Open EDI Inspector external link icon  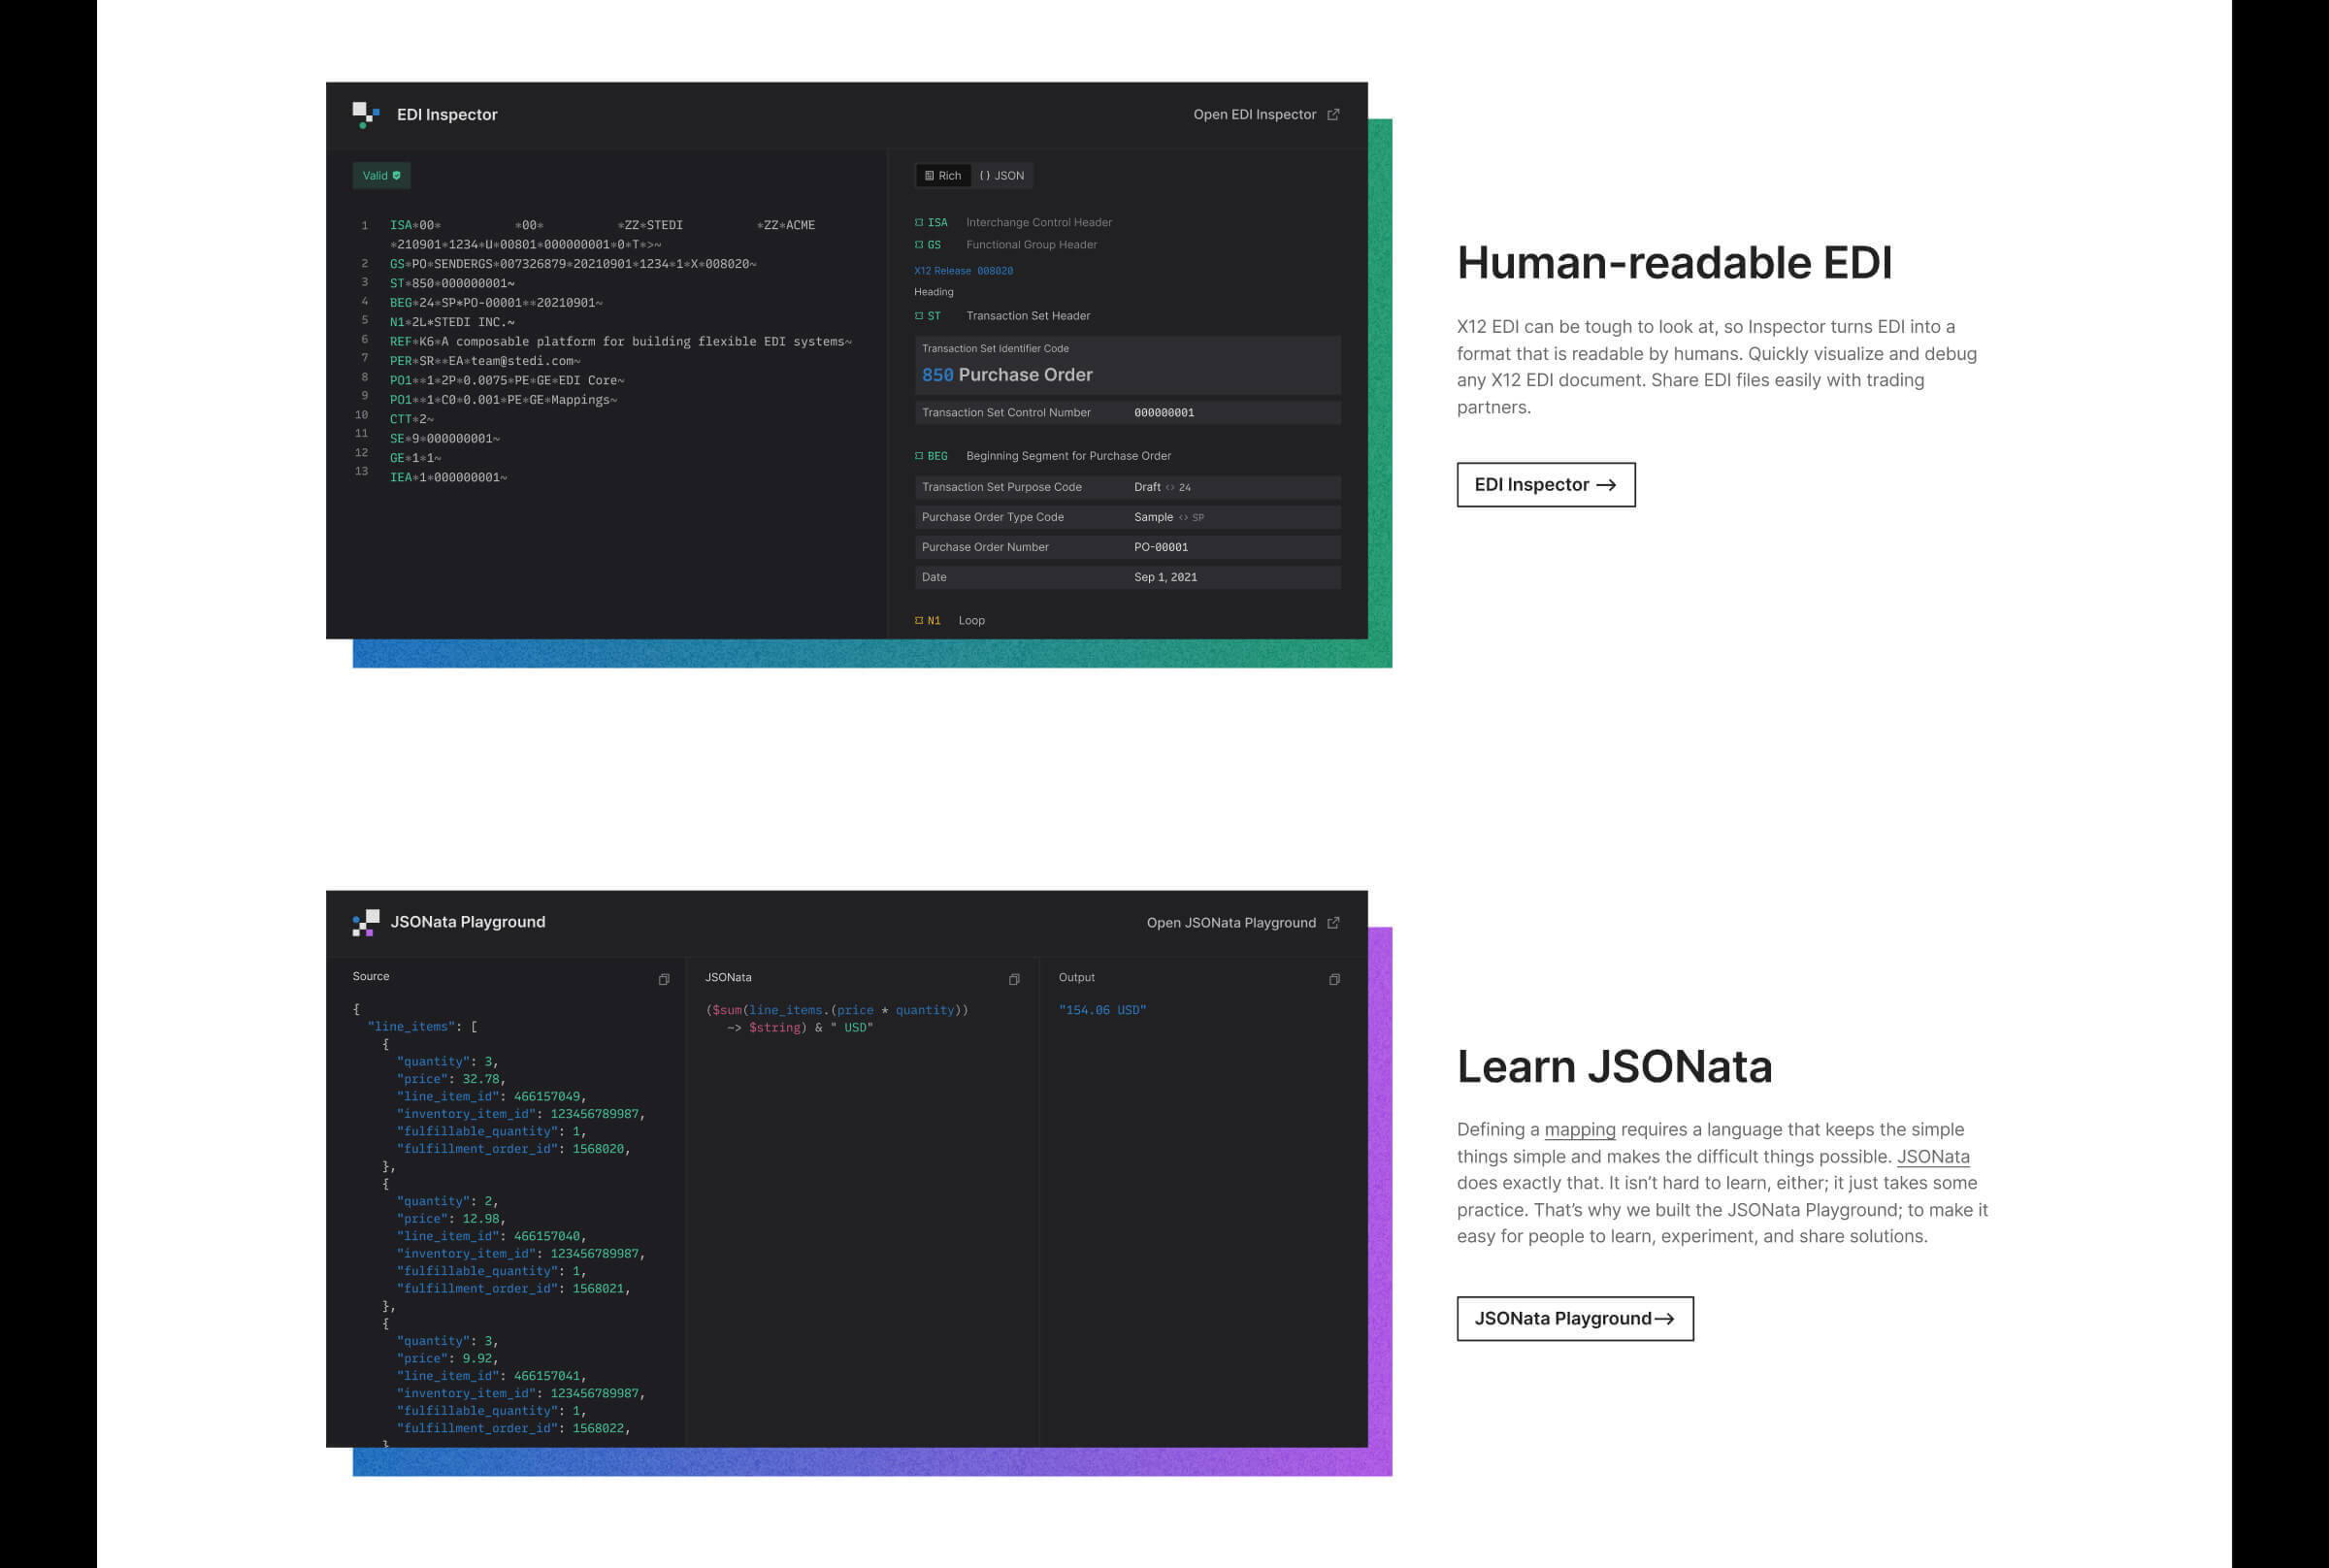tap(1333, 115)
